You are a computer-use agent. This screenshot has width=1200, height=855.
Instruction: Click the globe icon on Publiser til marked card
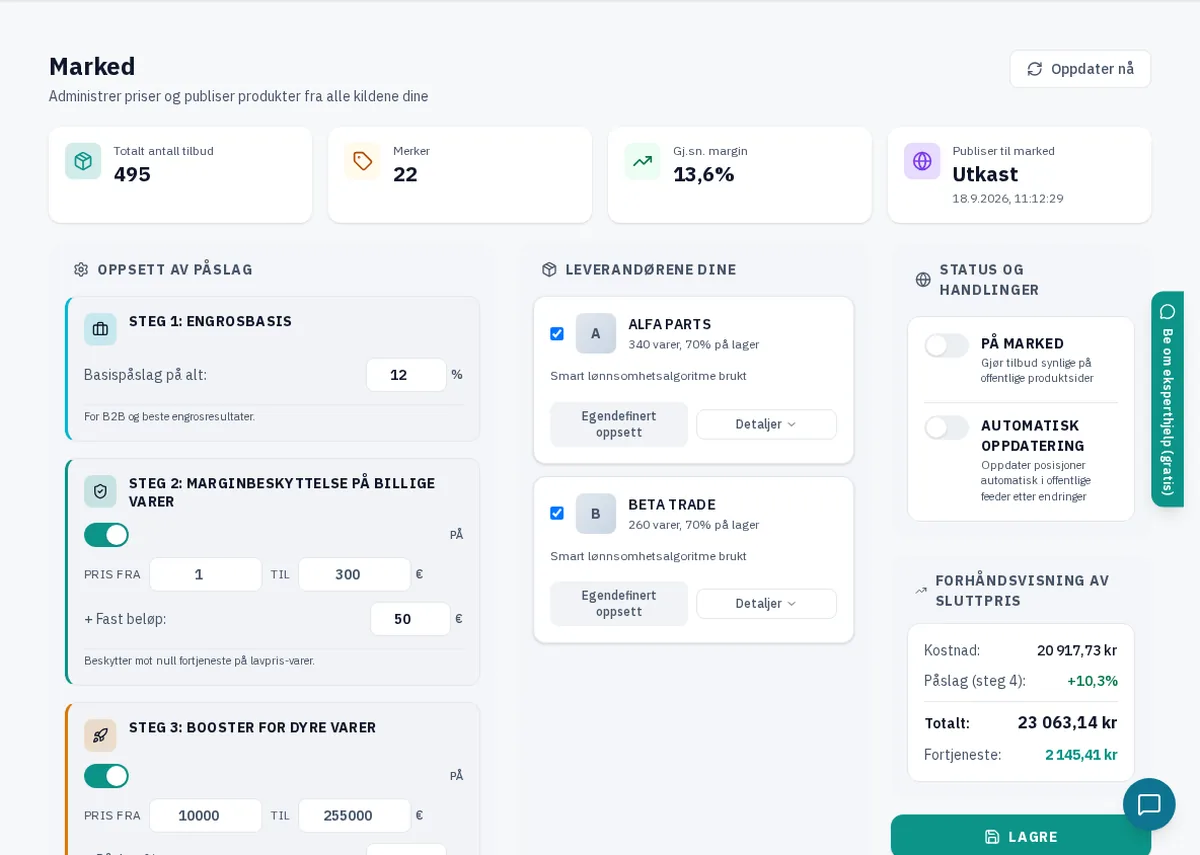pos(922,161)
